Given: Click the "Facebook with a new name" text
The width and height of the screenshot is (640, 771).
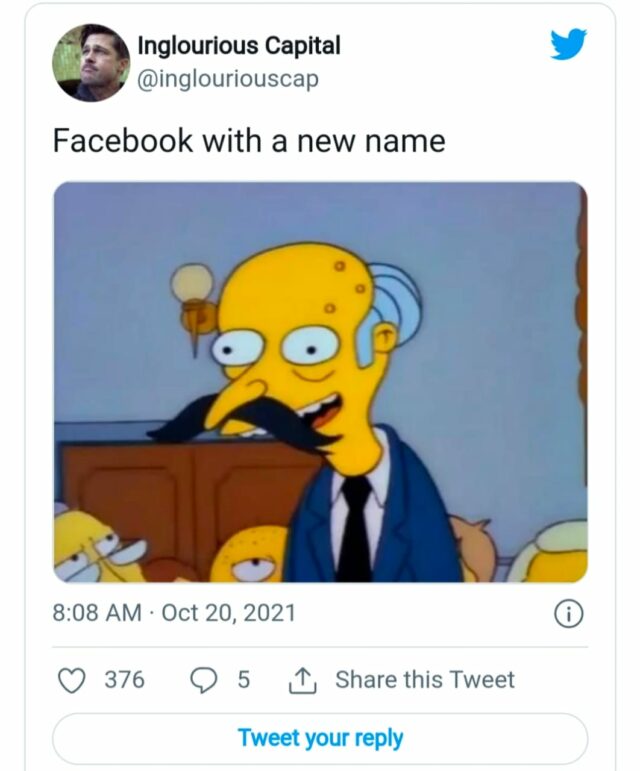Looking at the screenshot, I should (249, 141).
